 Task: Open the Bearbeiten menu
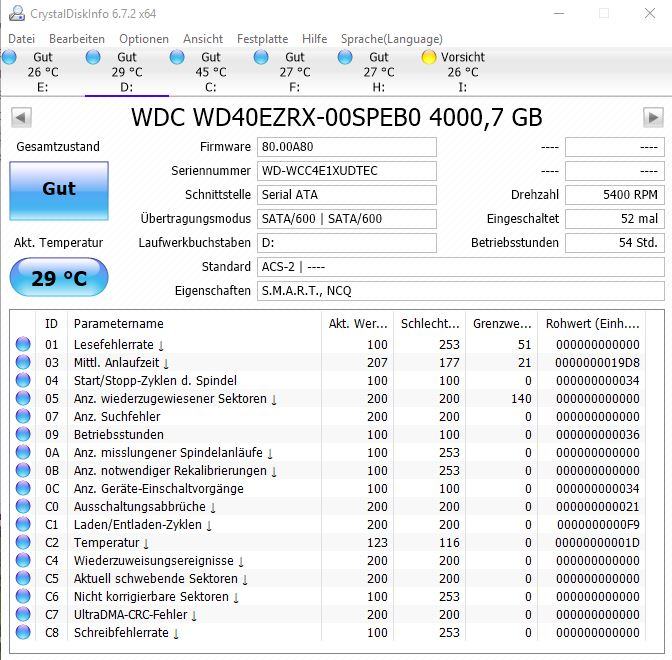pyautogui.click(x=77, y=39)
